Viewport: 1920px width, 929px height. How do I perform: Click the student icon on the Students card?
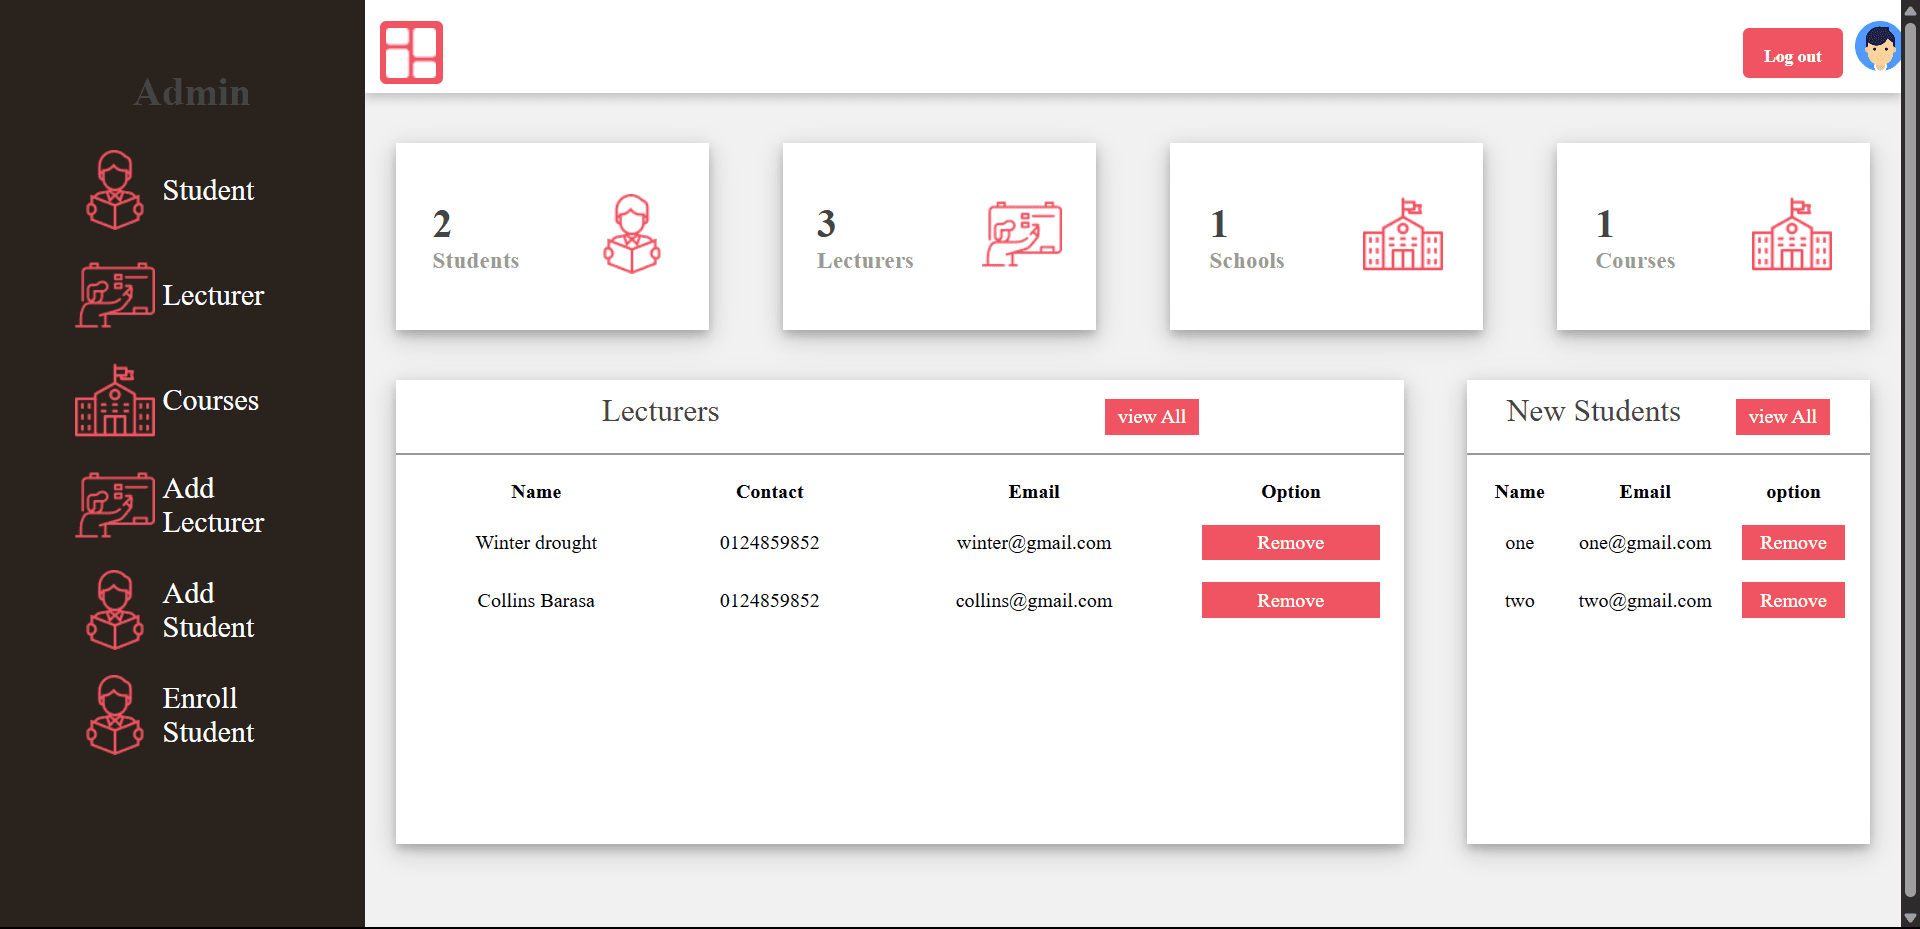coord(632,235)
